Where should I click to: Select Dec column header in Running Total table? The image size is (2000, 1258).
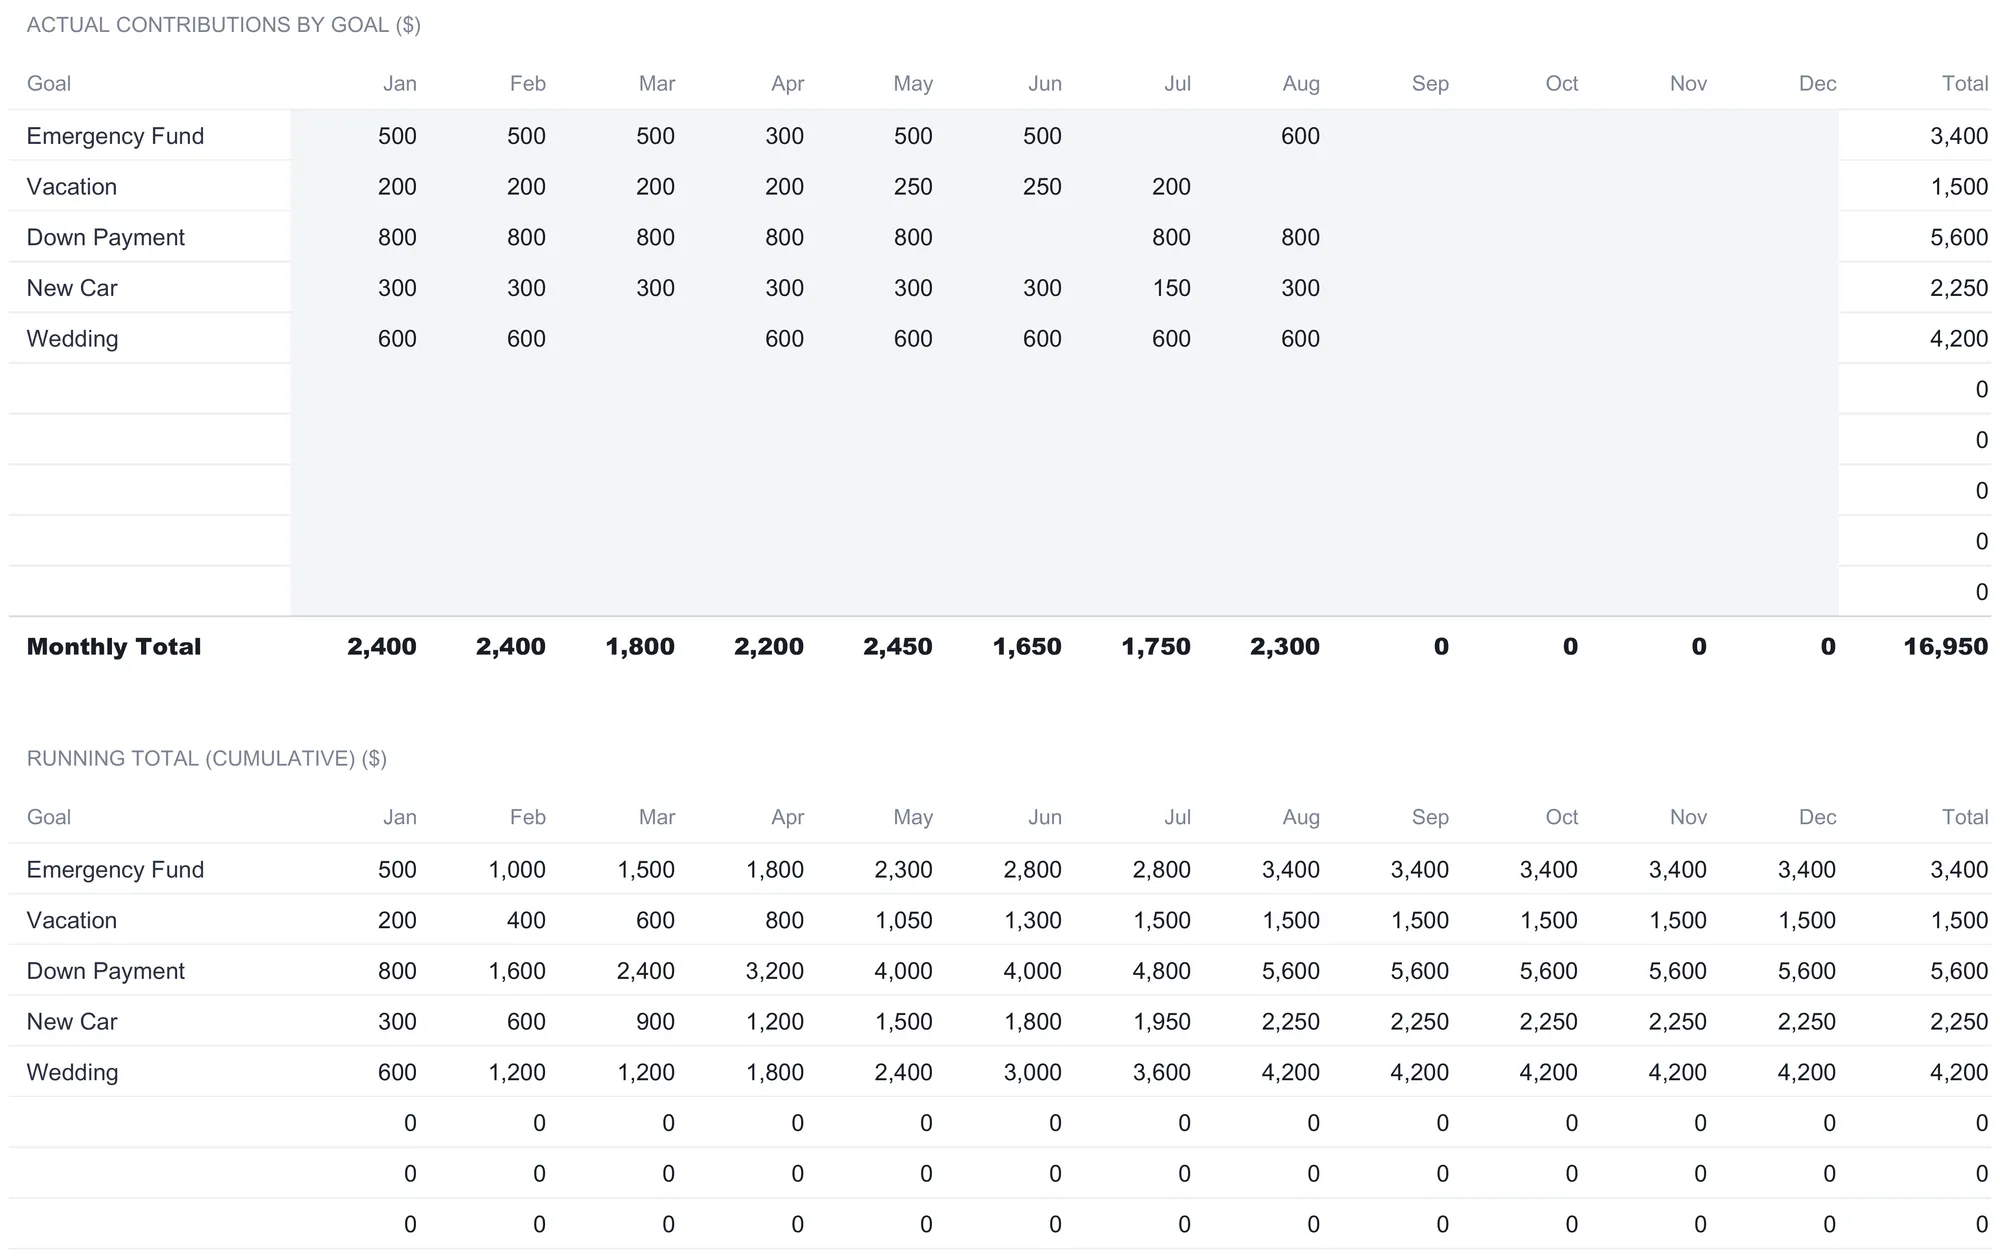pyautogui.click(x=1817, y=818)
